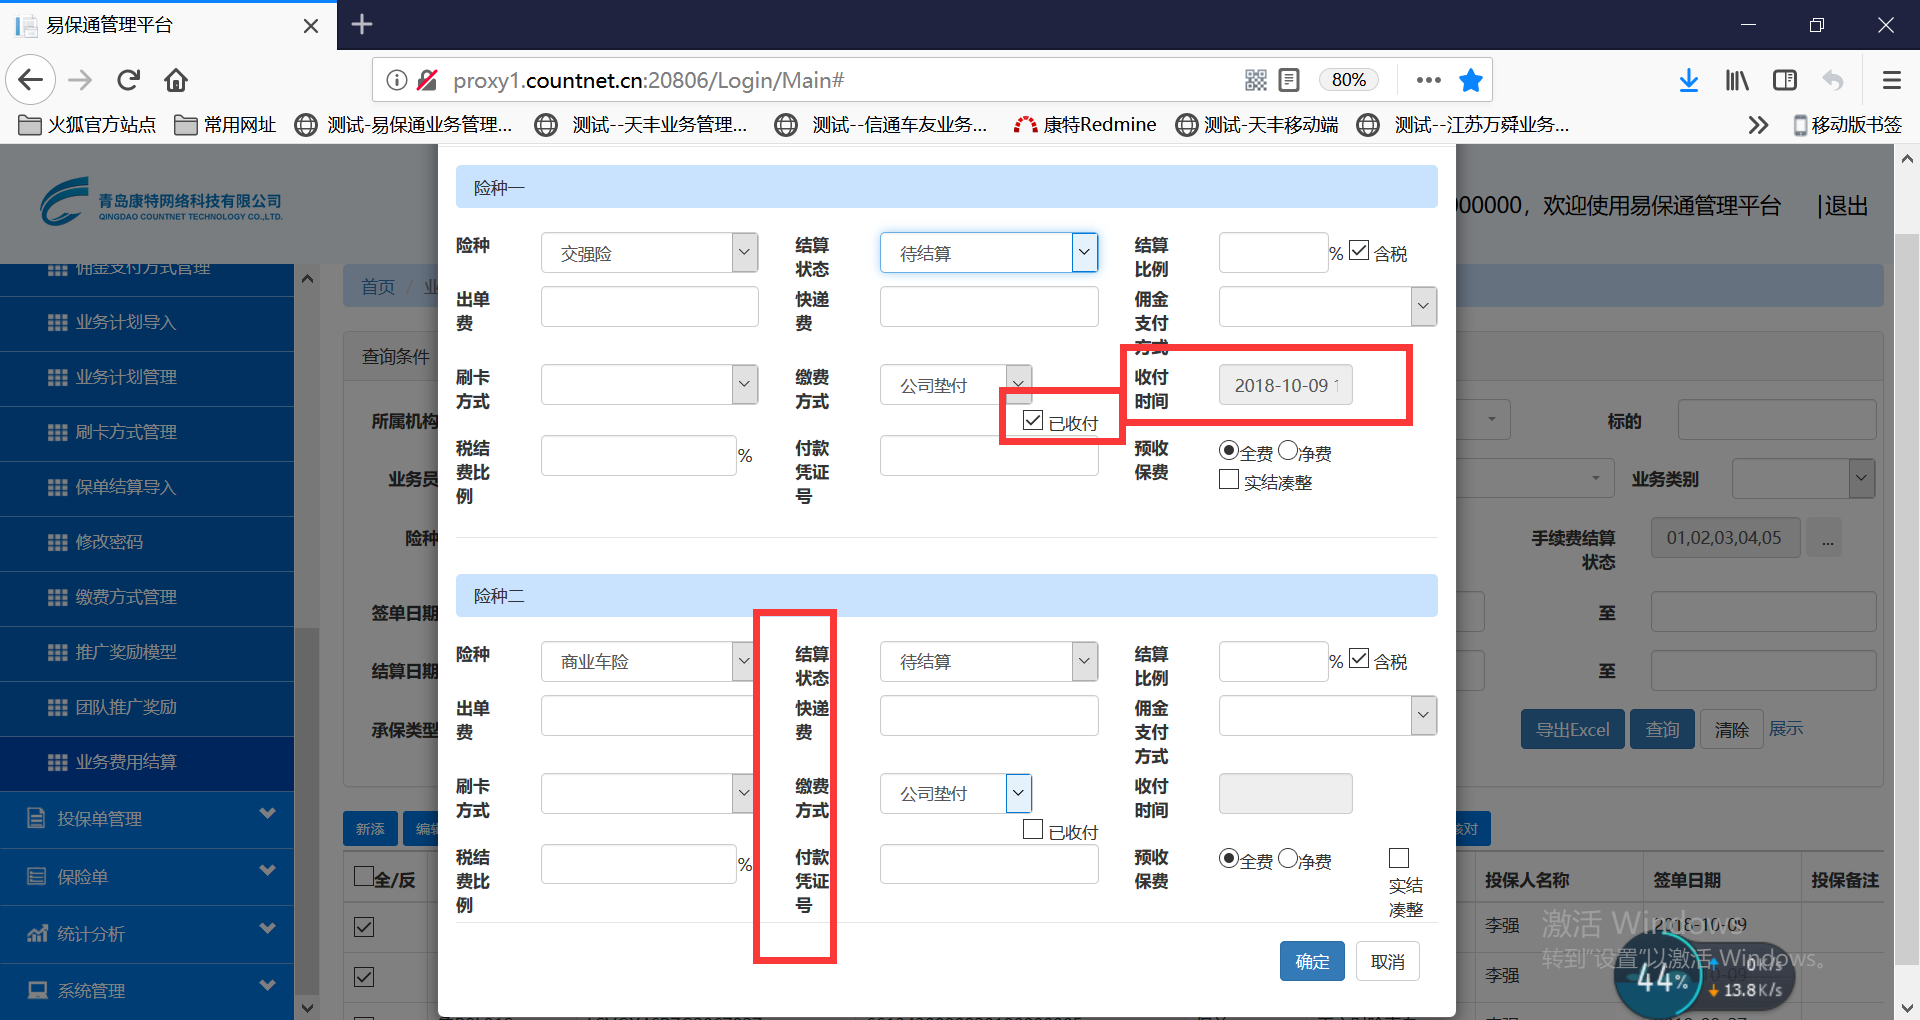1920x1020 pixels.
Task: Toggle 含税 checkbox in 险种二
Action: tap(1359, 659)
